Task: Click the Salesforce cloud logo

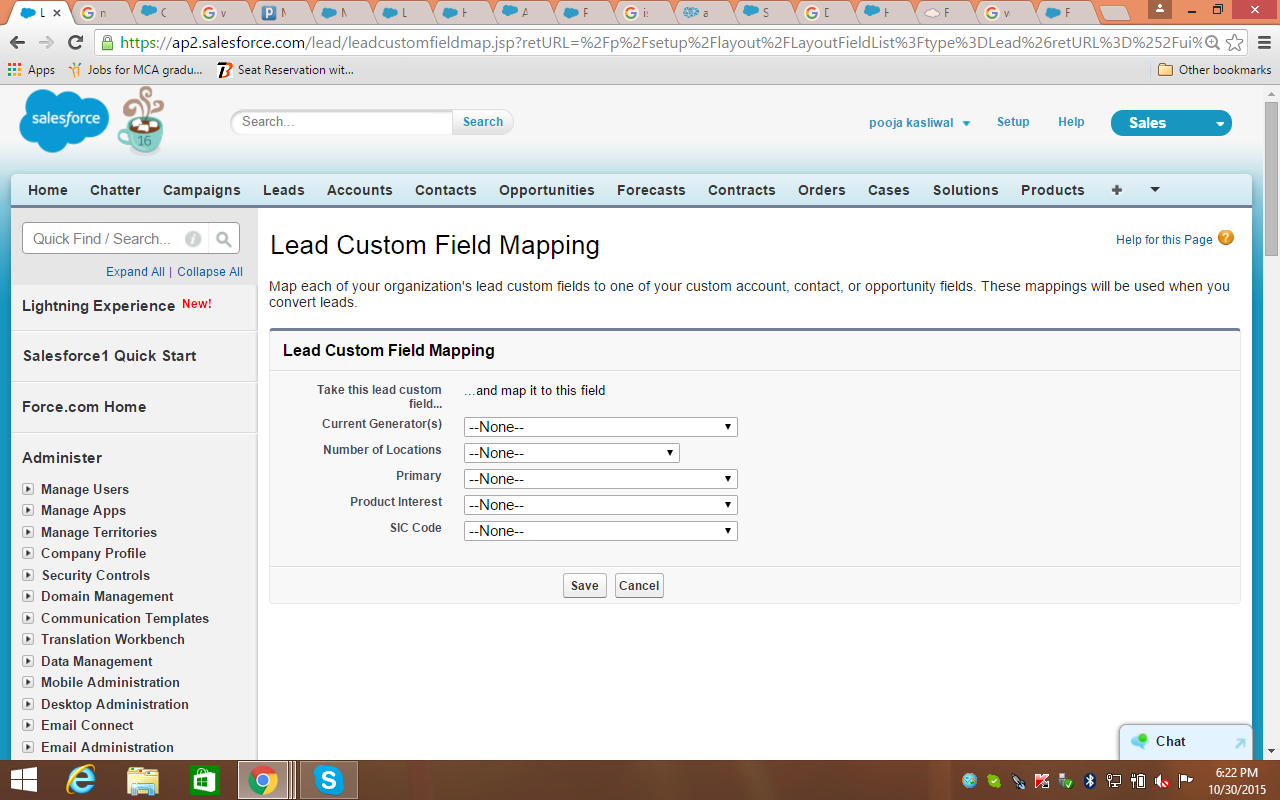Action: 64,121
